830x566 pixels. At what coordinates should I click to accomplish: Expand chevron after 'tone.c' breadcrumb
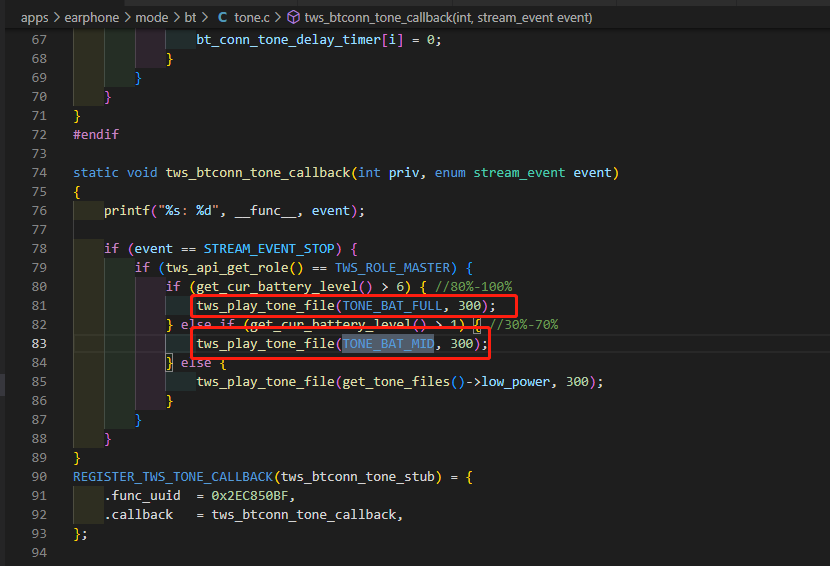pyautogui.click(x=277, y=18)
